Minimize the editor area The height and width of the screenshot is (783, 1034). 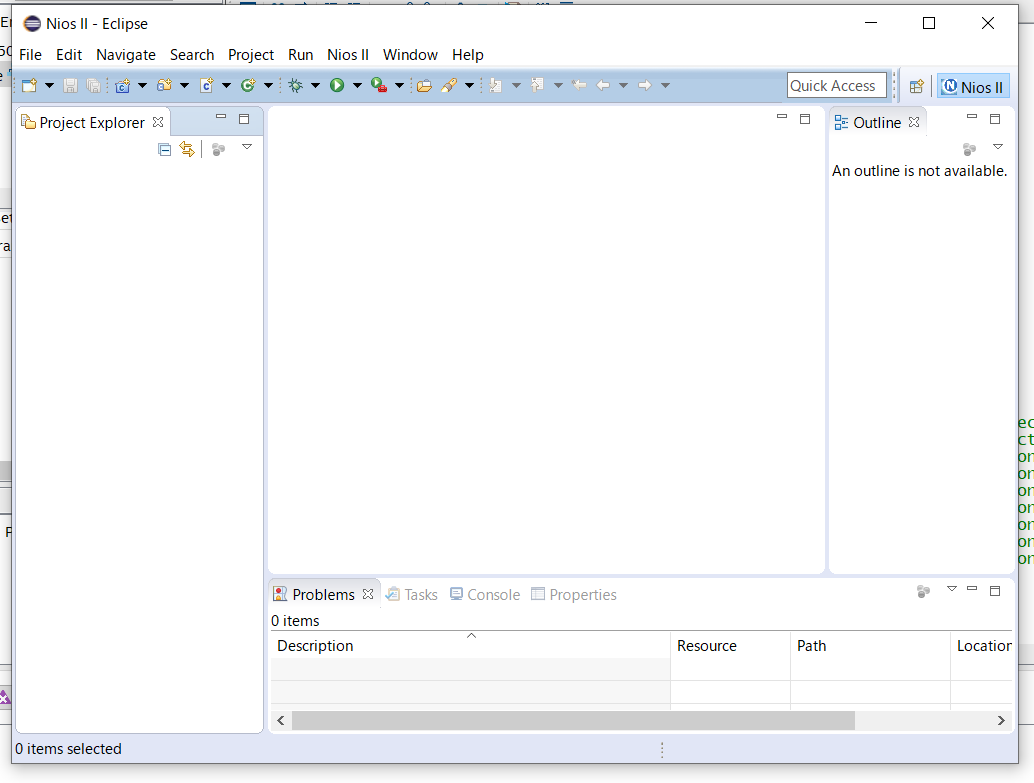click(x=782, y=117)
